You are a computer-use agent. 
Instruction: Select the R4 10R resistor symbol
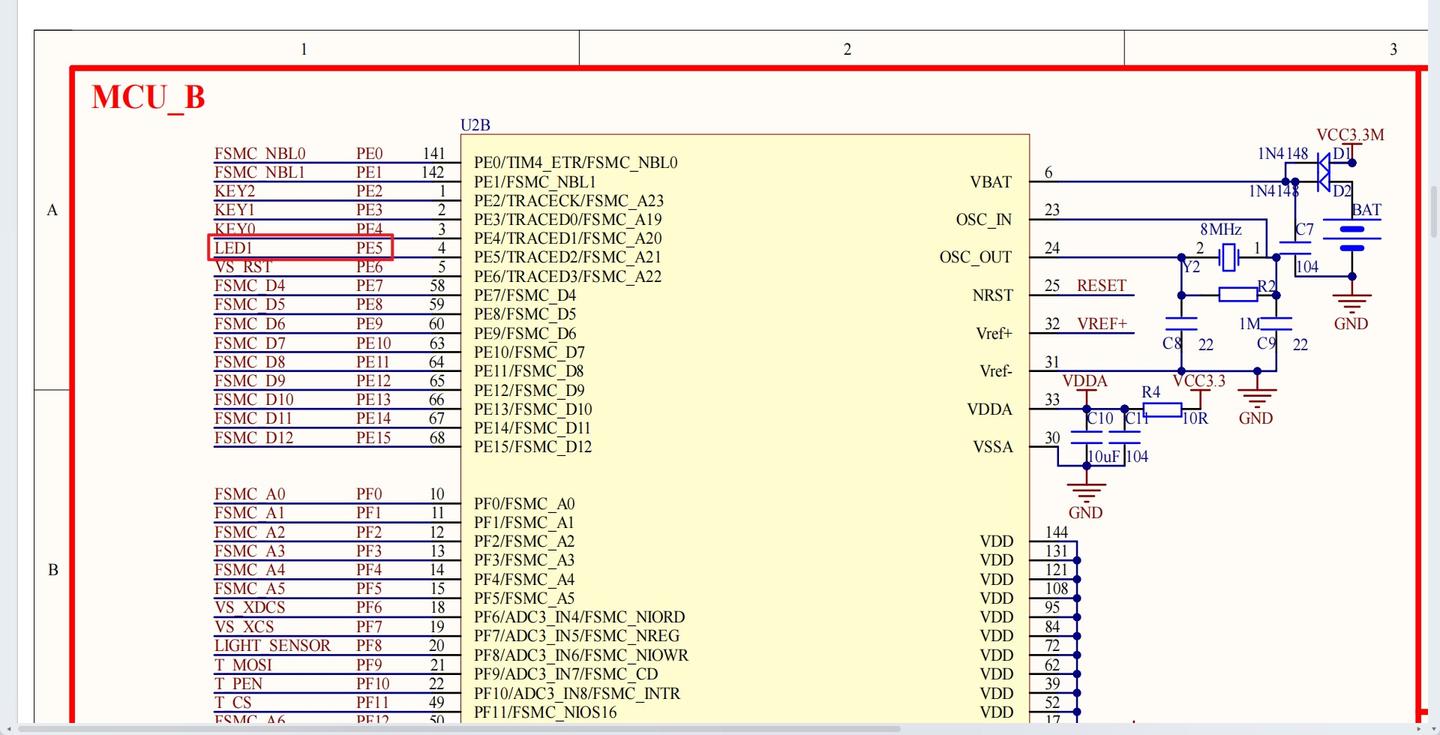tap(1162, 408)
